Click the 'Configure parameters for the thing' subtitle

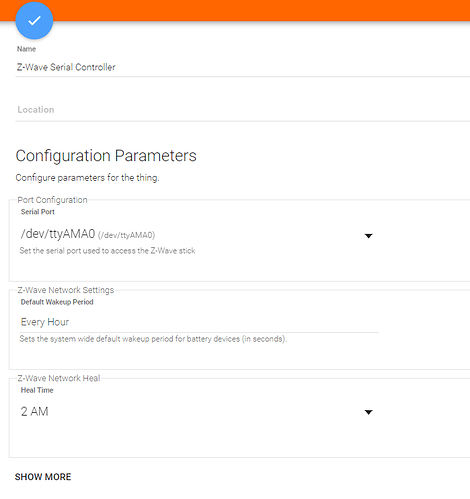(88, 178)
